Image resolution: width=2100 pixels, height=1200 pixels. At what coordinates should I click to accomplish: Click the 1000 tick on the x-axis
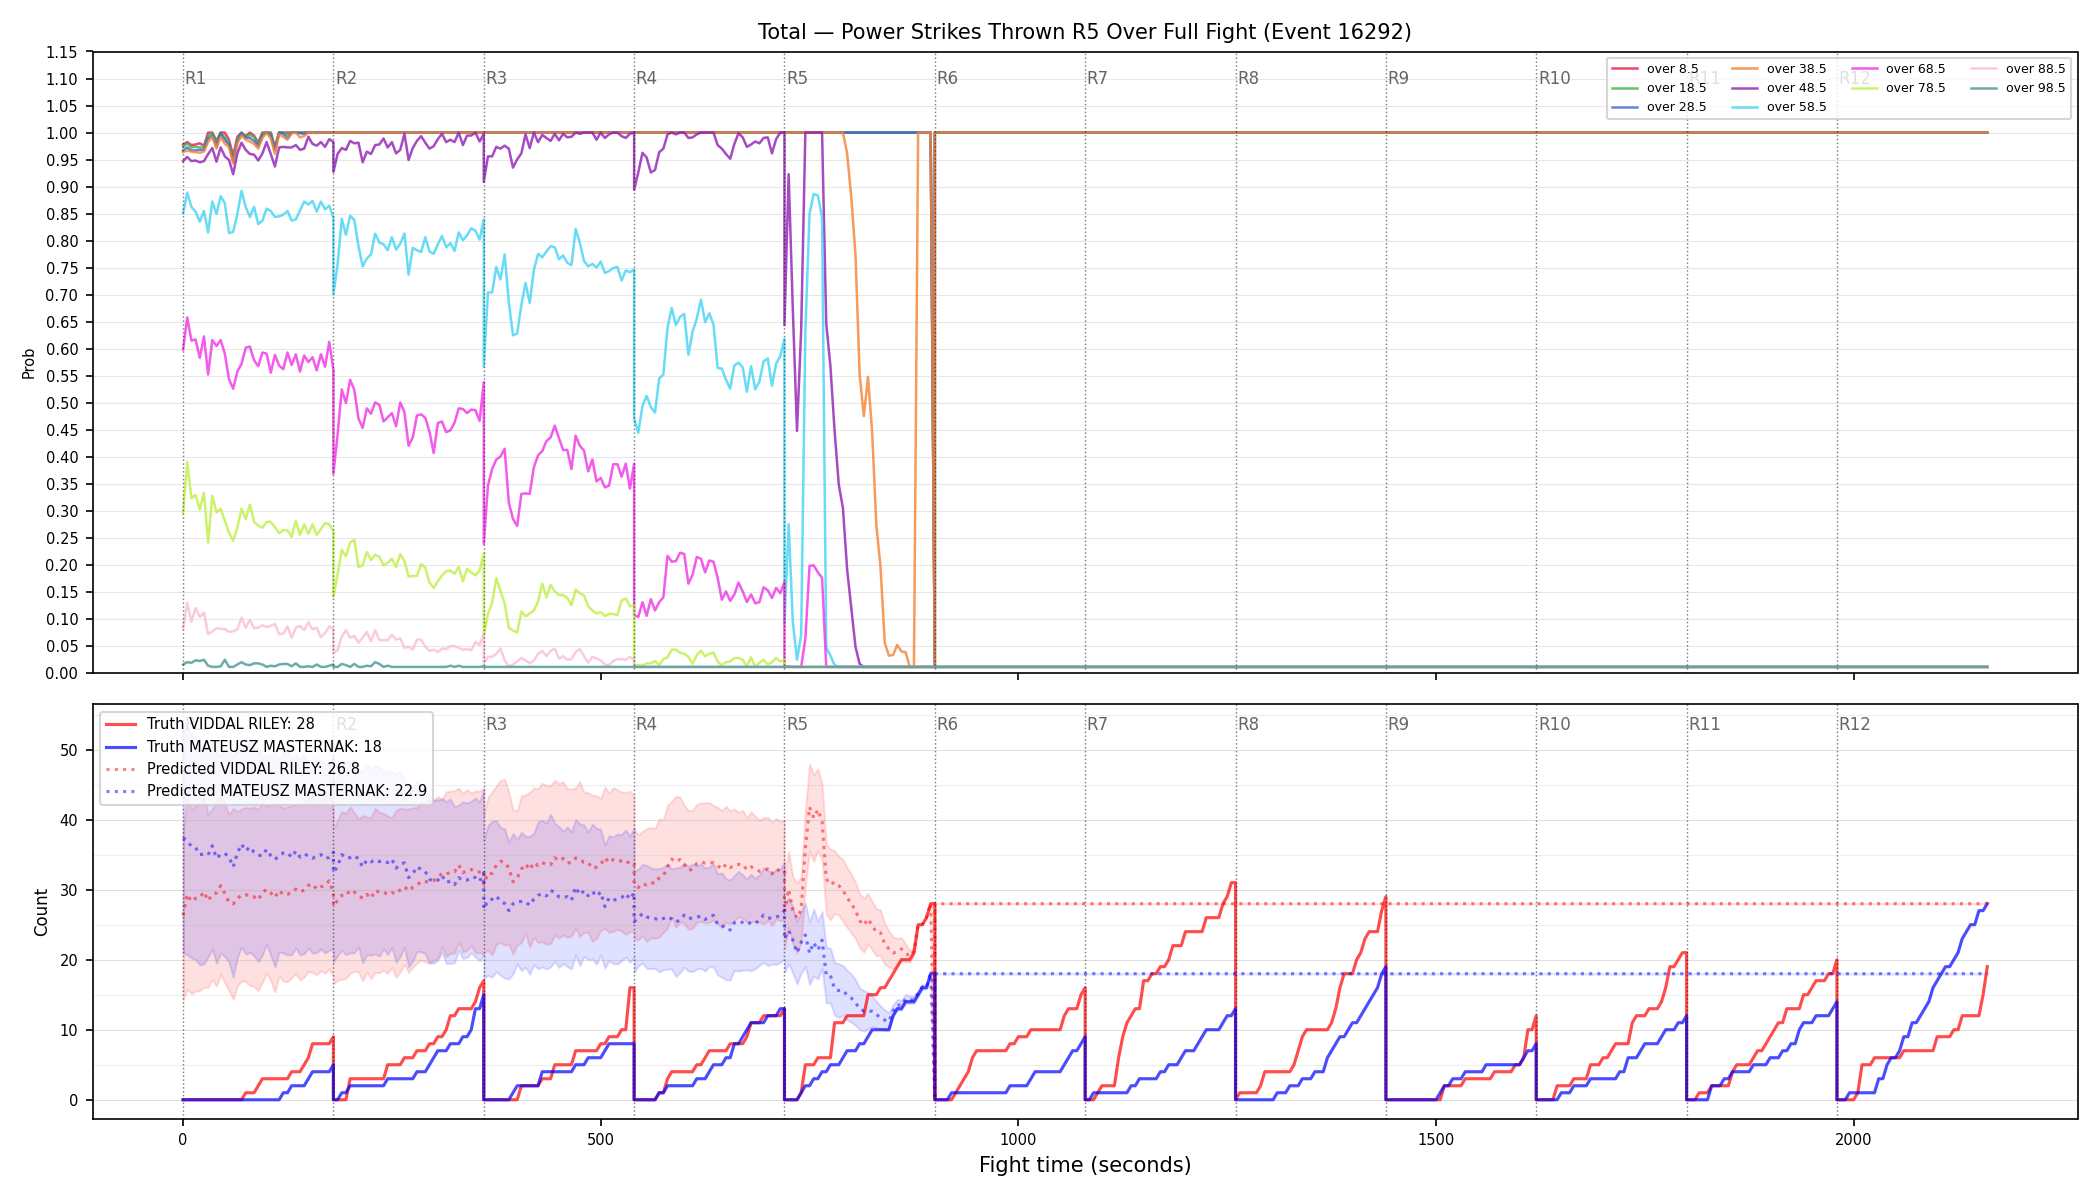(x=1018, y=1139)
